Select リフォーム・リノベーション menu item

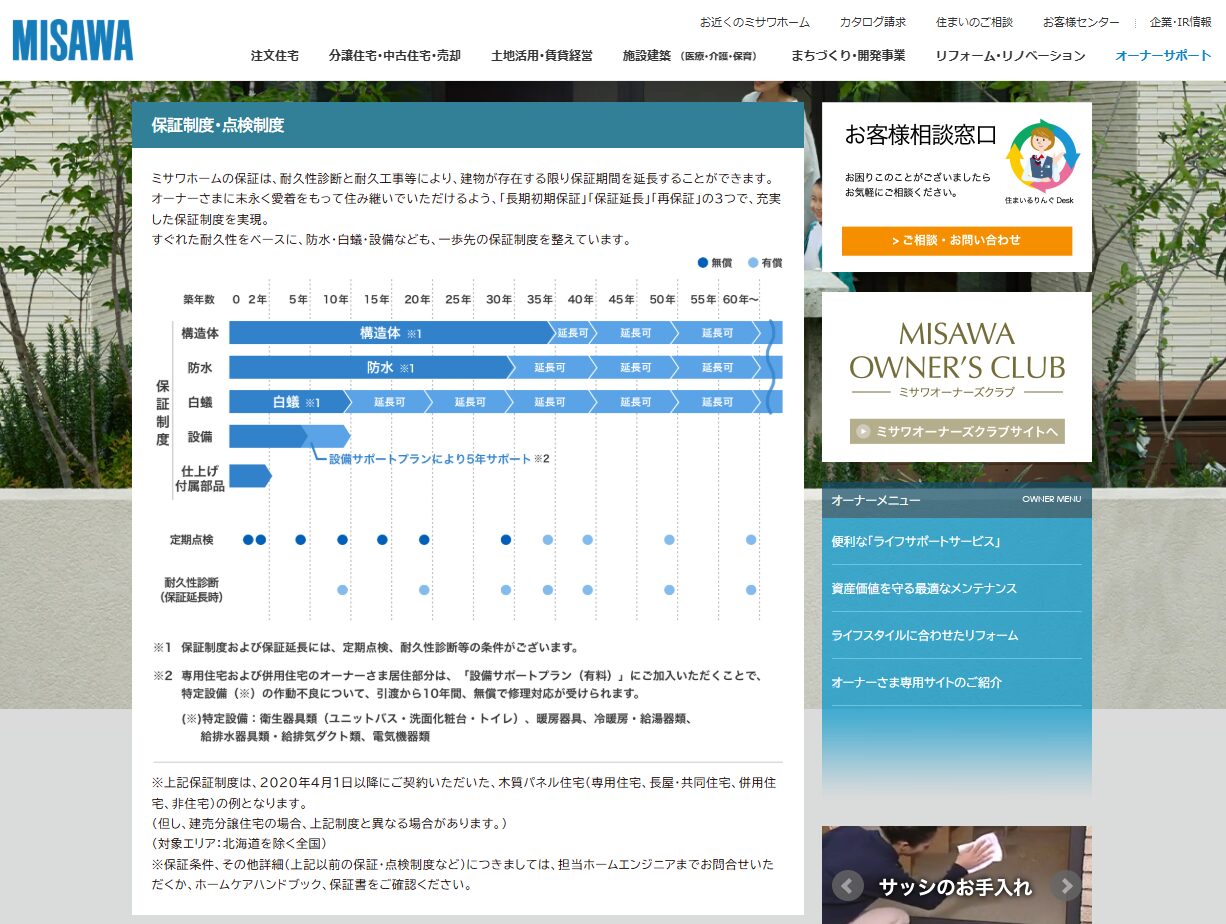pos(1010,56)
